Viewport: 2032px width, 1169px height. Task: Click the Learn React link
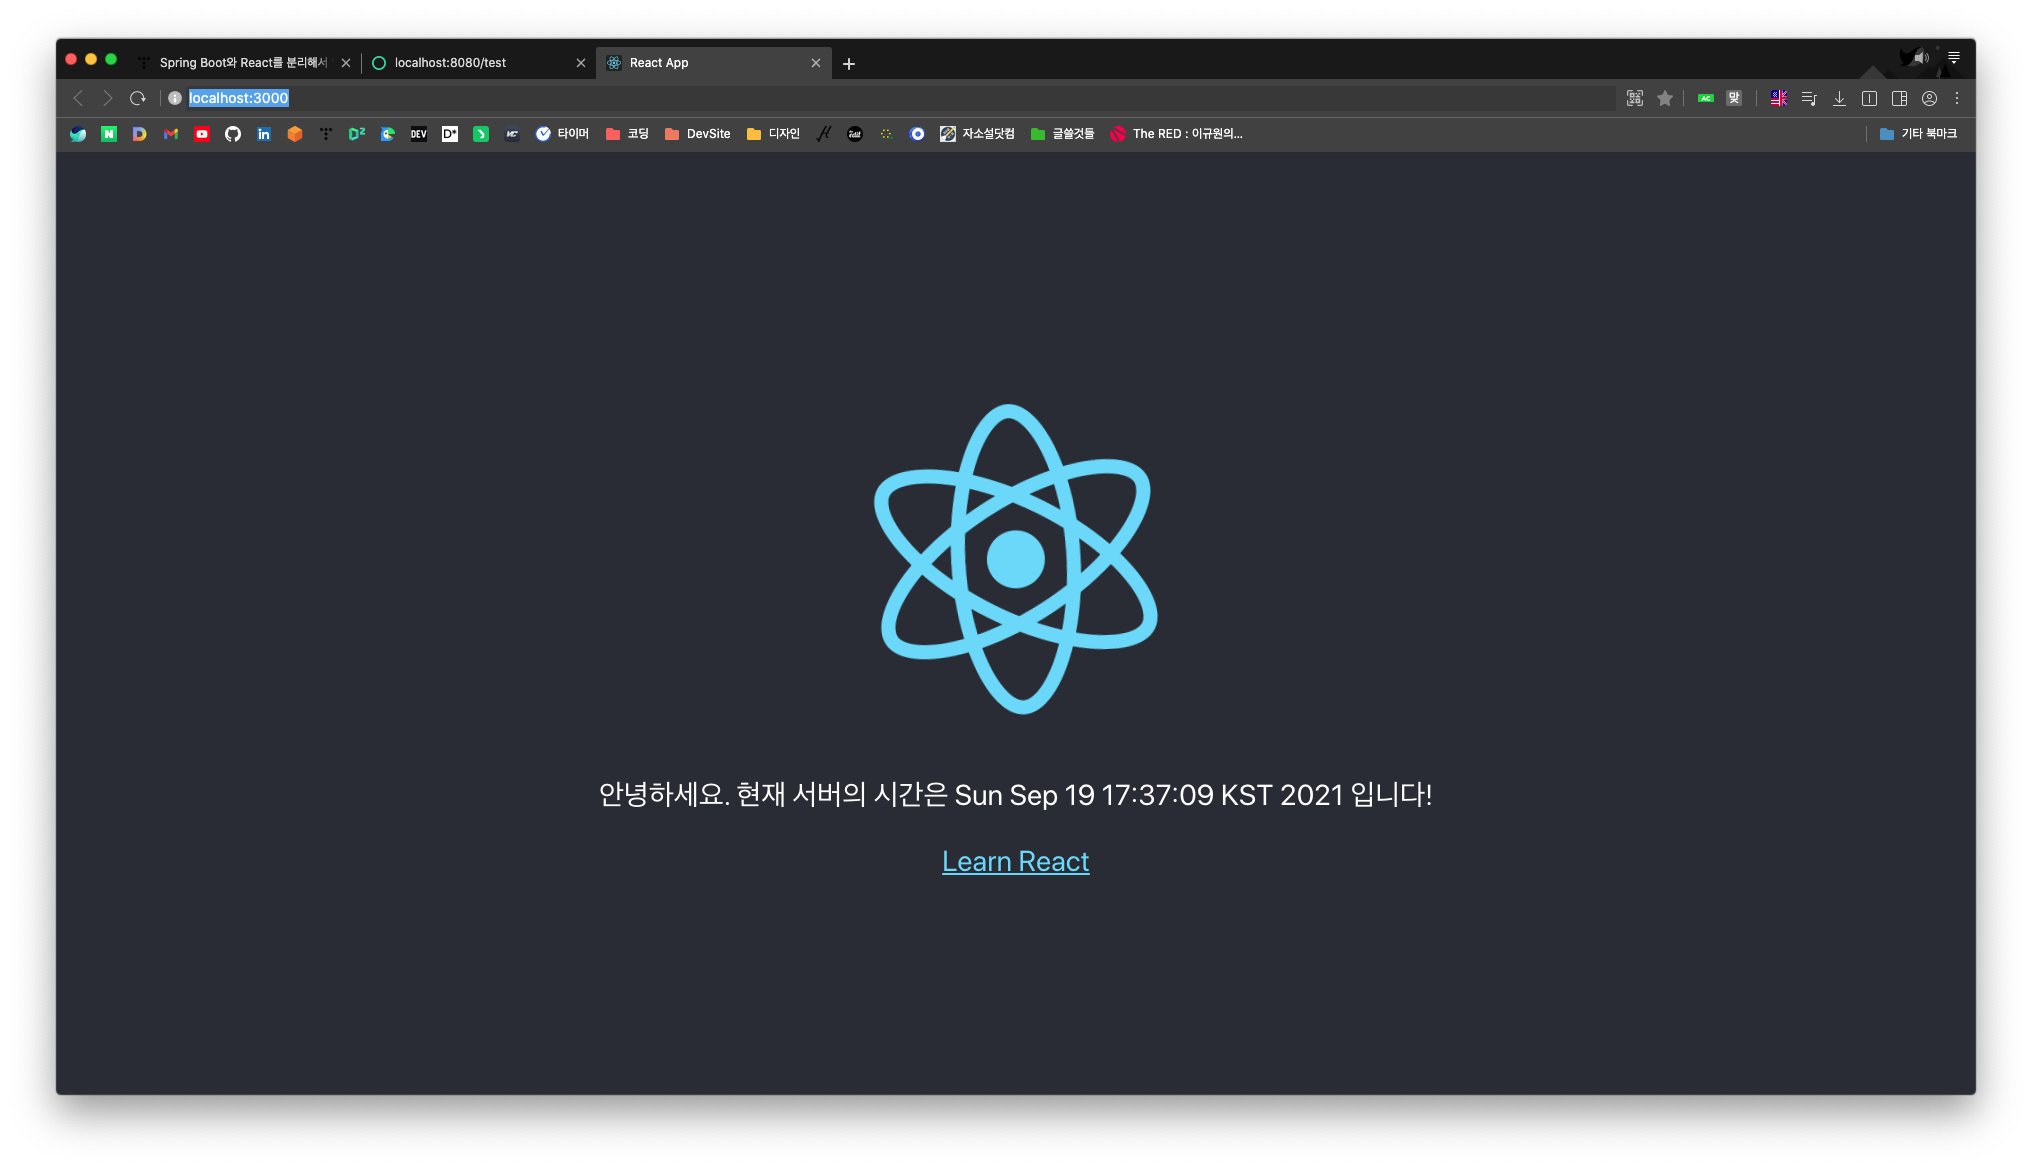[1015, 861]
